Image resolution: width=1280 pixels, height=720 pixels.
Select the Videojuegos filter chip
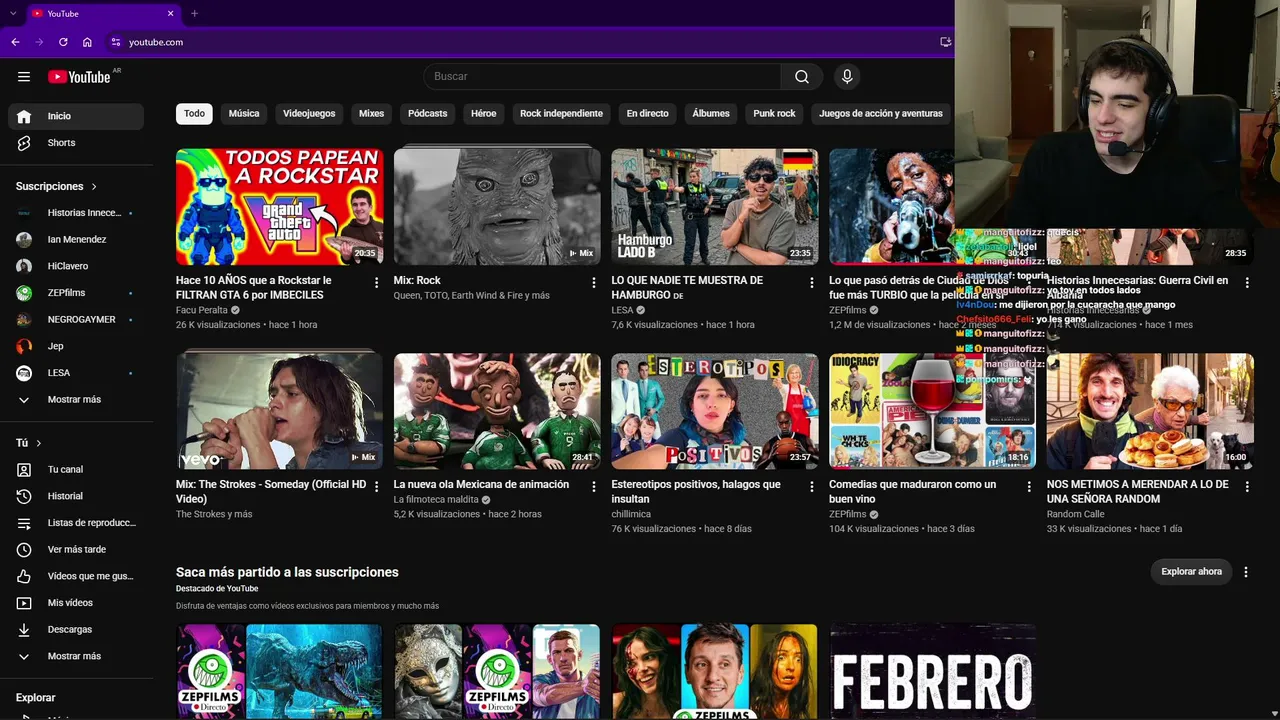(309, 114)
